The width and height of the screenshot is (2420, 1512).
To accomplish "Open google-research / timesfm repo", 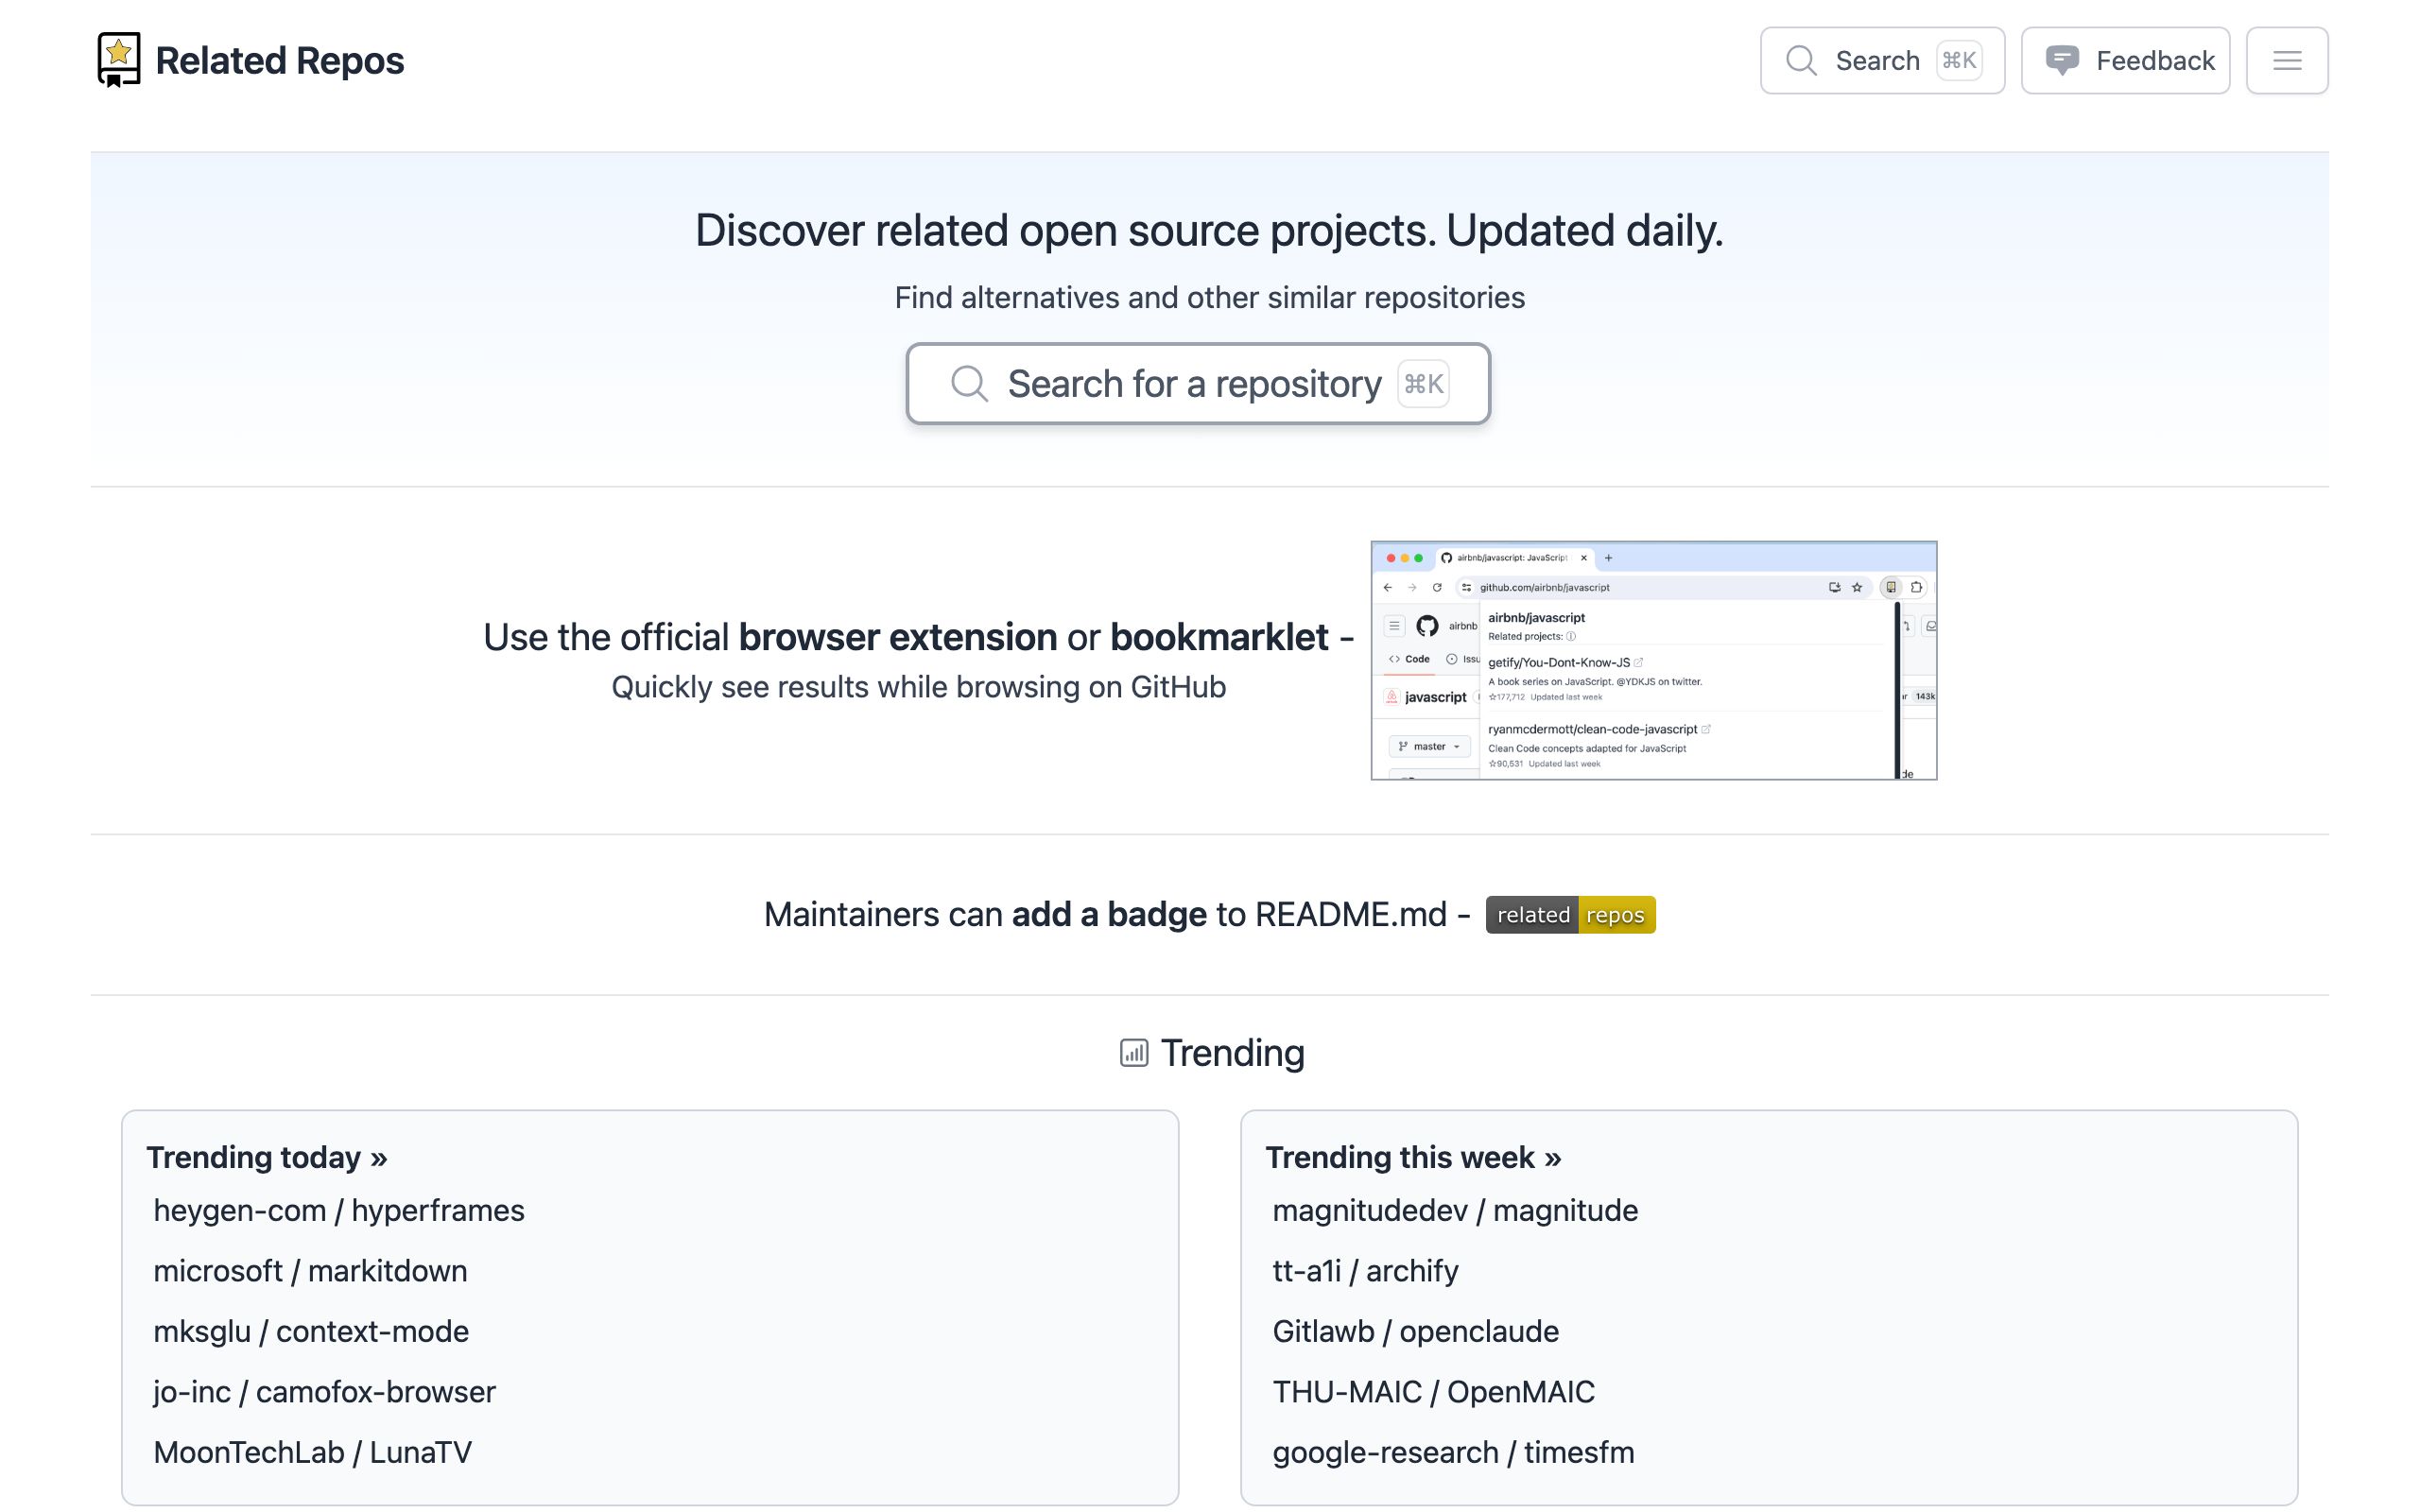I will pyautogui.click(x=1453, y=1452).
